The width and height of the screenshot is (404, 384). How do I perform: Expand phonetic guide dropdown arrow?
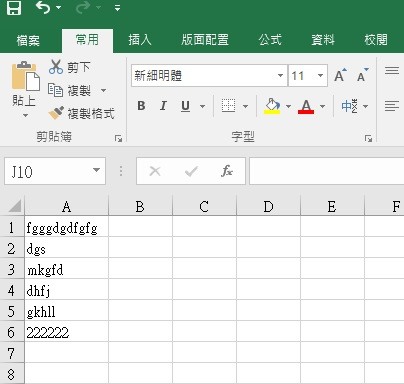tap(366, 106)
